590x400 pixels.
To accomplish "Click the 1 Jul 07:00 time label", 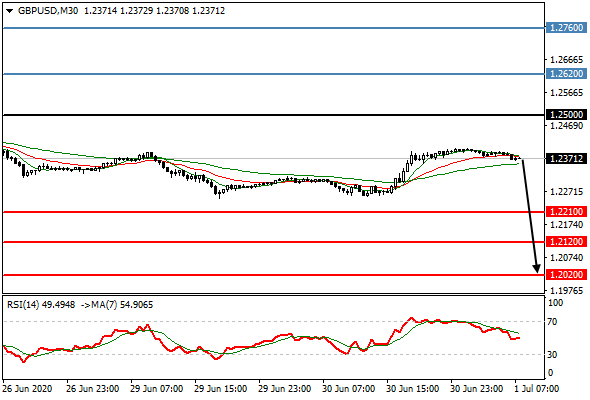I will pos(537,389).
